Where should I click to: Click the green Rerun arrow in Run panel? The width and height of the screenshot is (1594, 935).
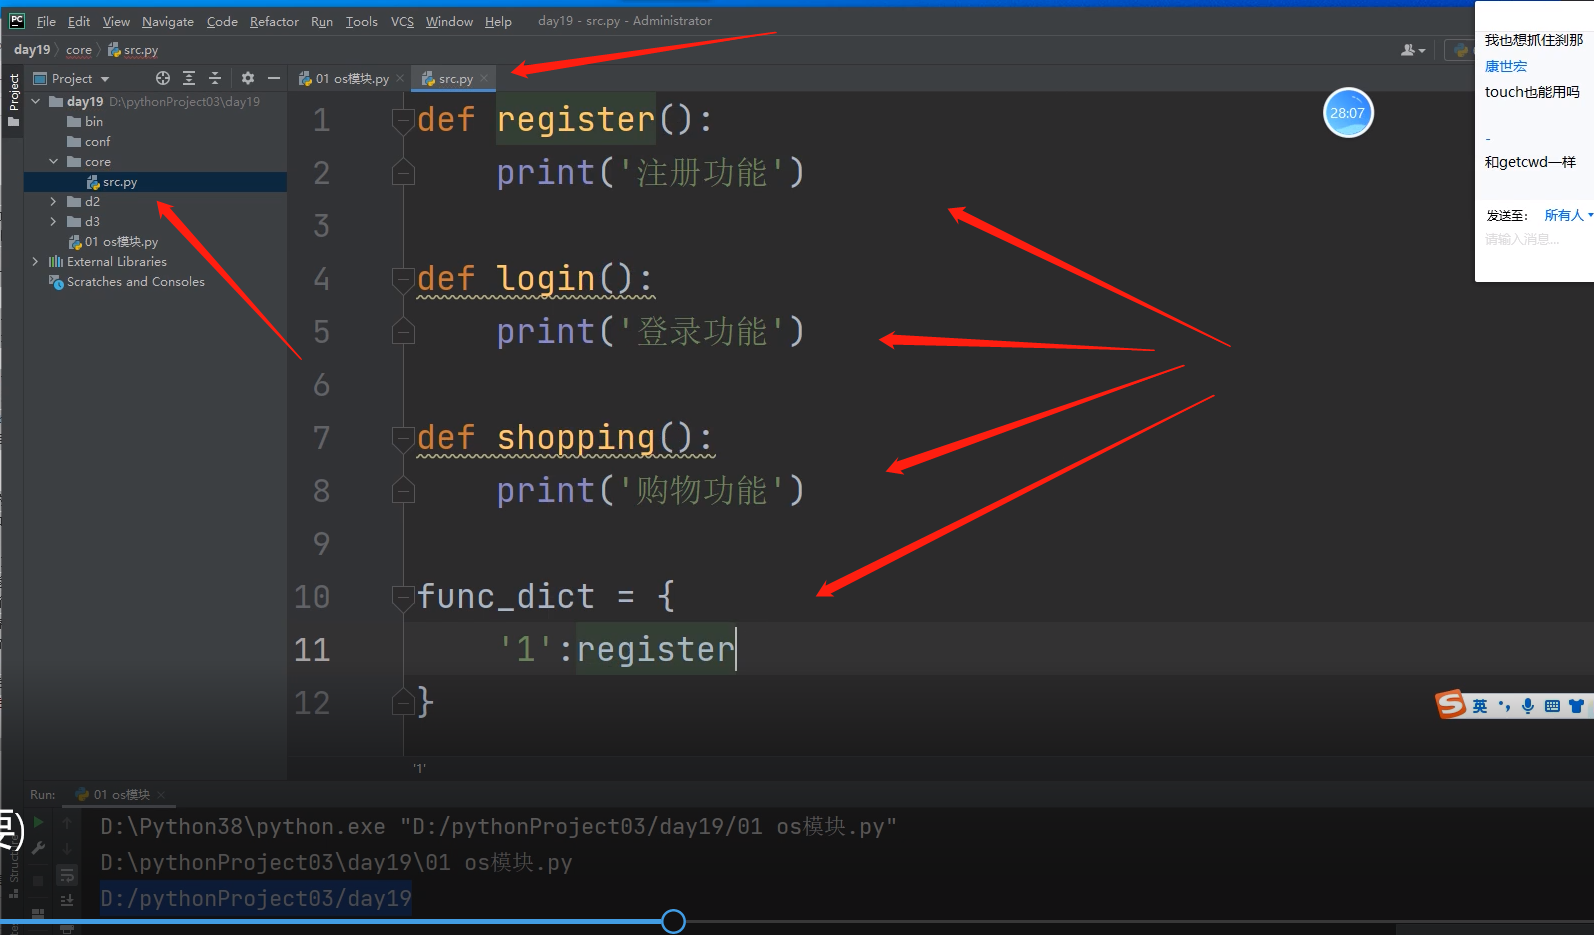pos(38,822)
